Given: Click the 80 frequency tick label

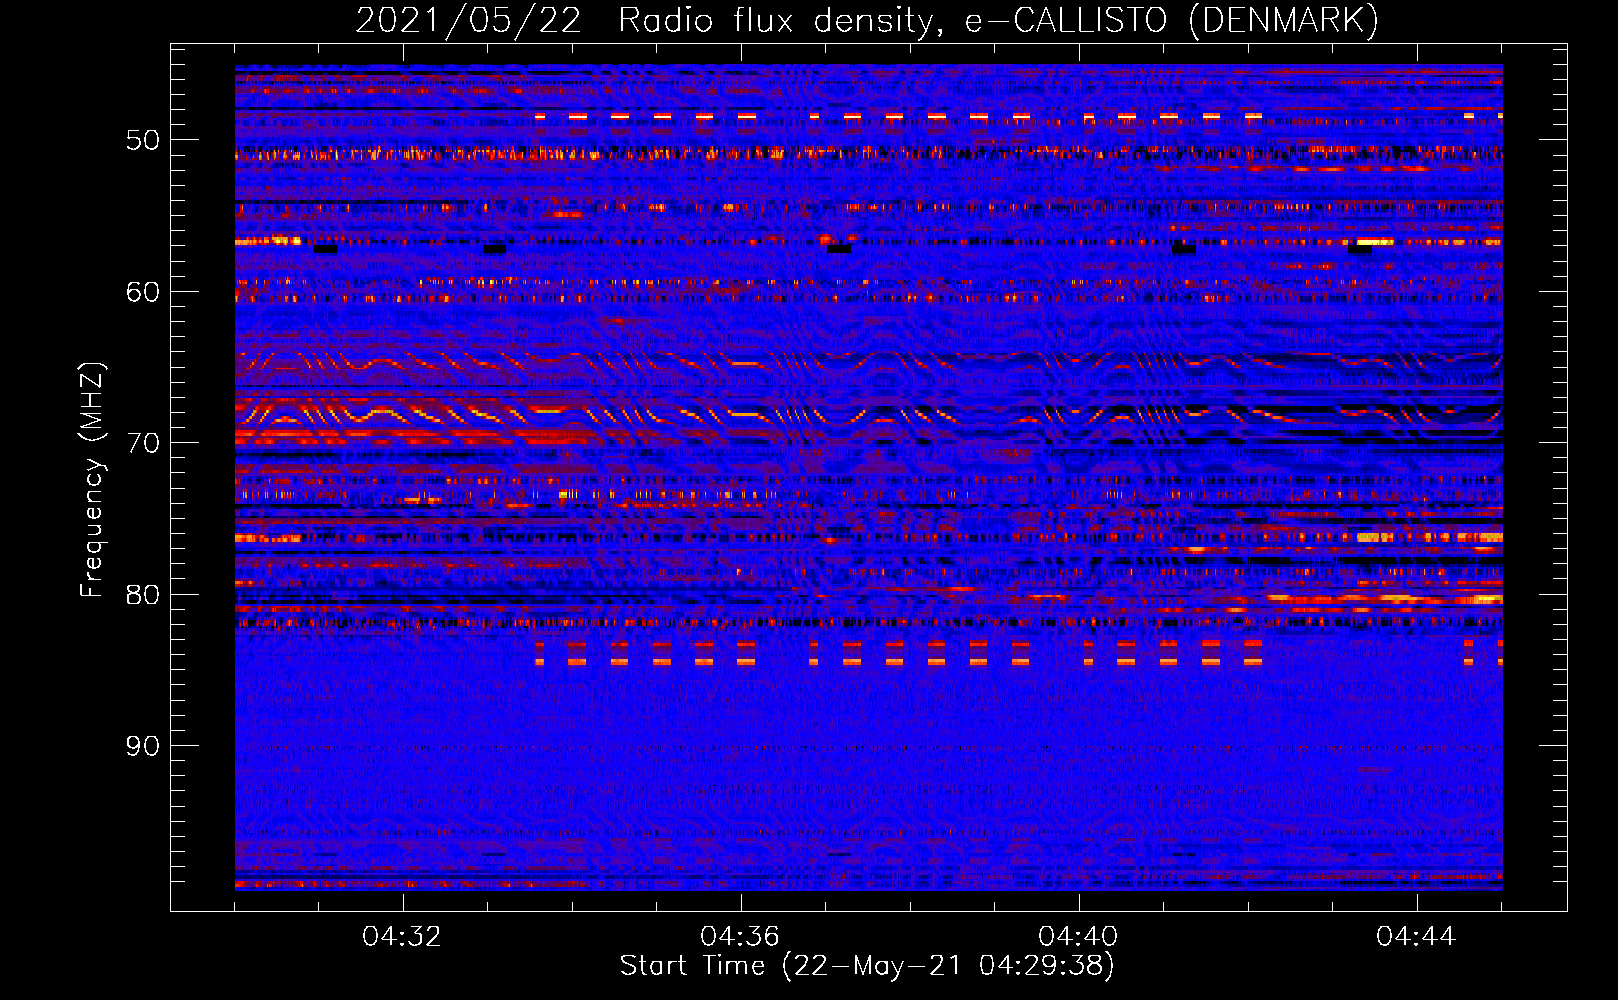Looking at the screenshot, I should click(143, 595).
